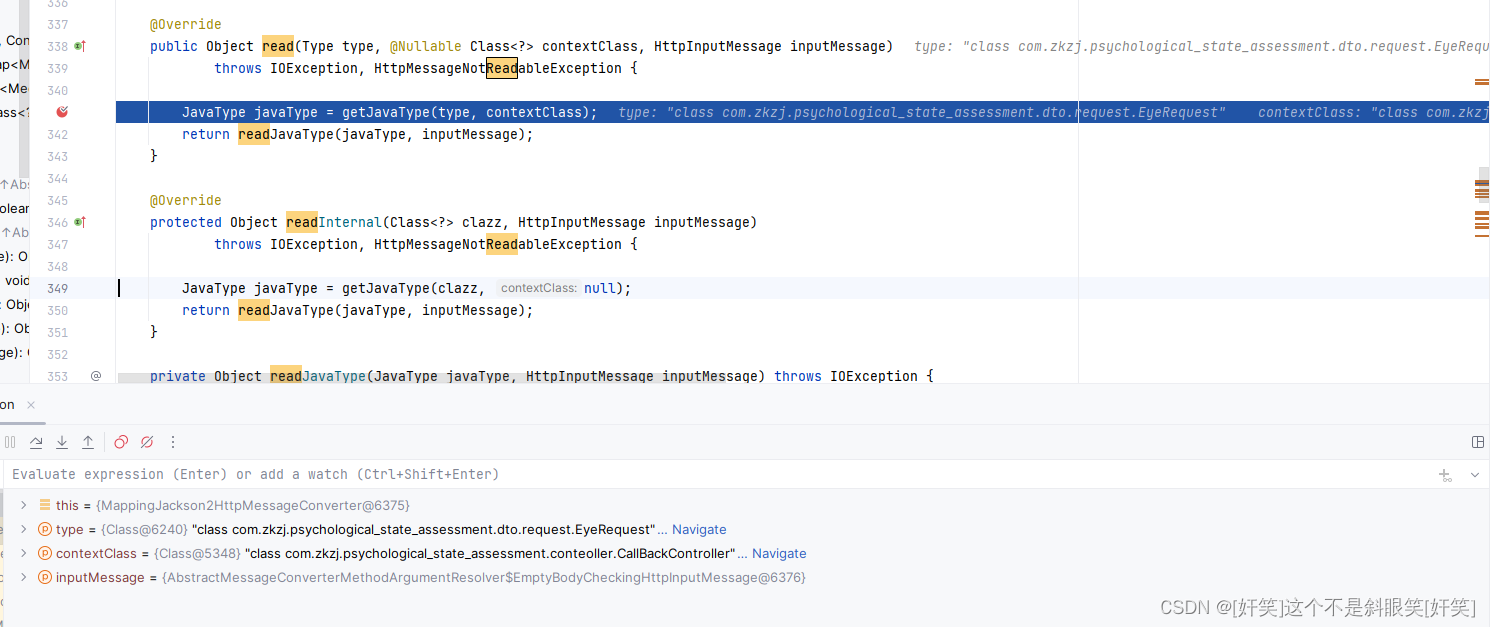
Task: Expand the 'contextClass' variable entry
Action: click(24, 553)
